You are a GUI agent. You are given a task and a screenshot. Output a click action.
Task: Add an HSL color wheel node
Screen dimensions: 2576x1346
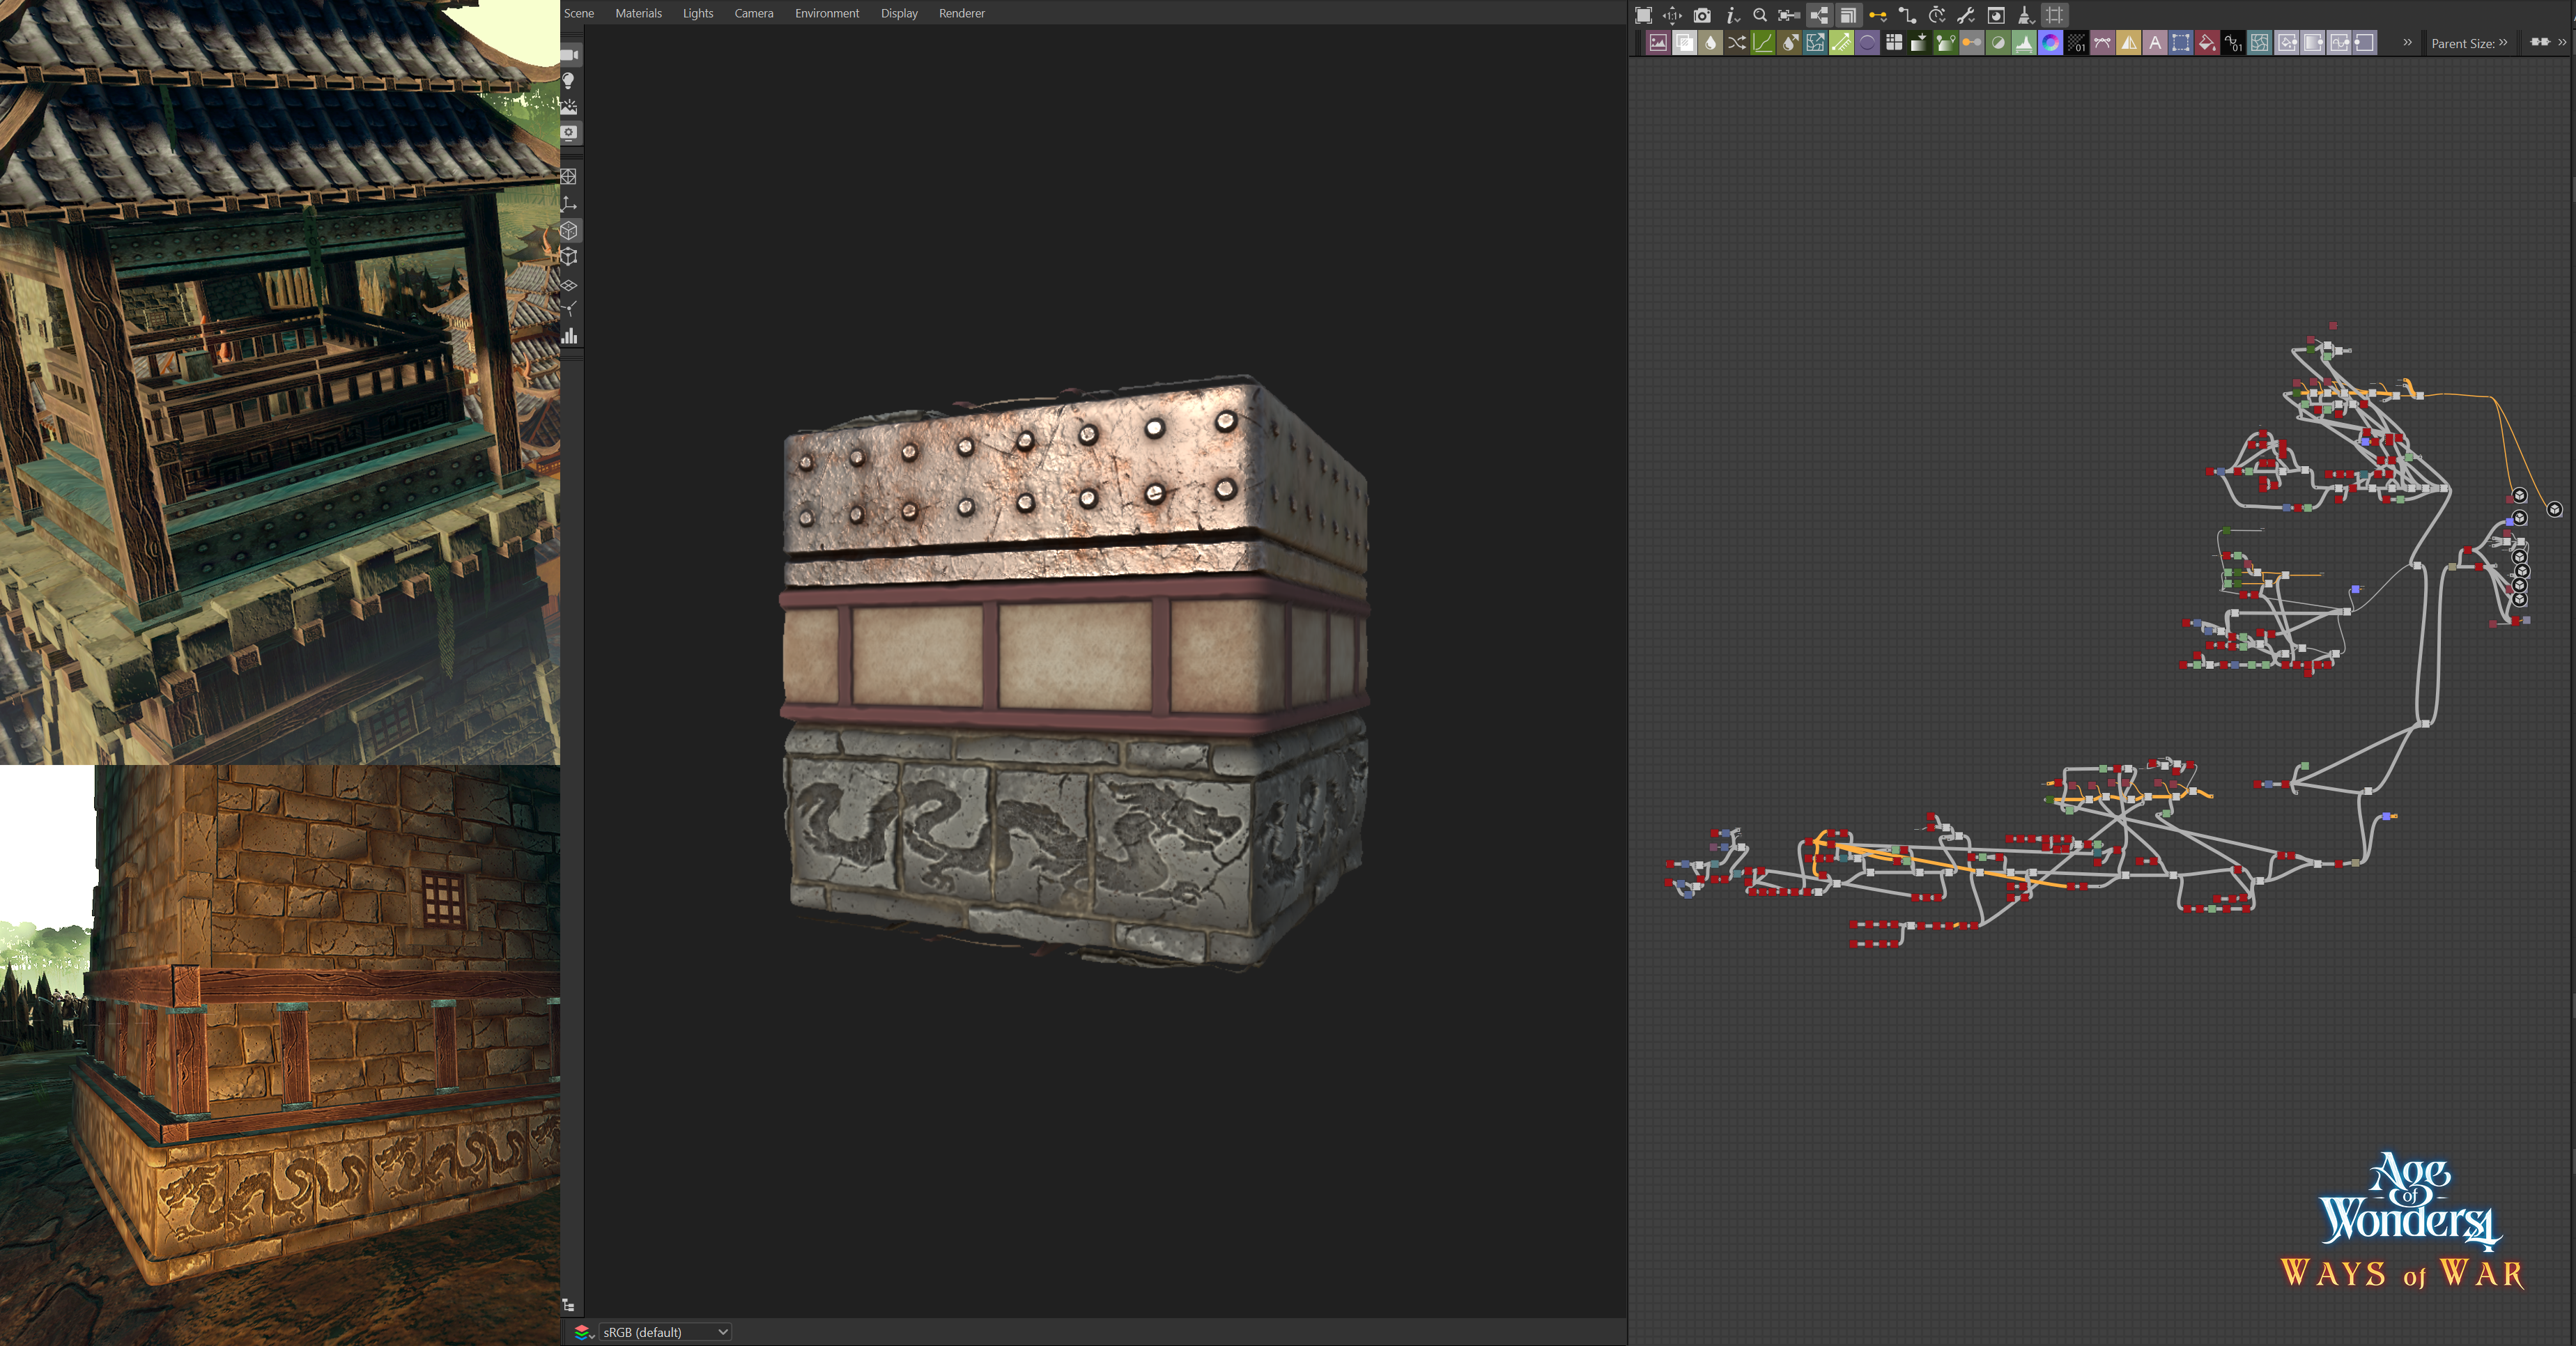[x=2050, y=43]
